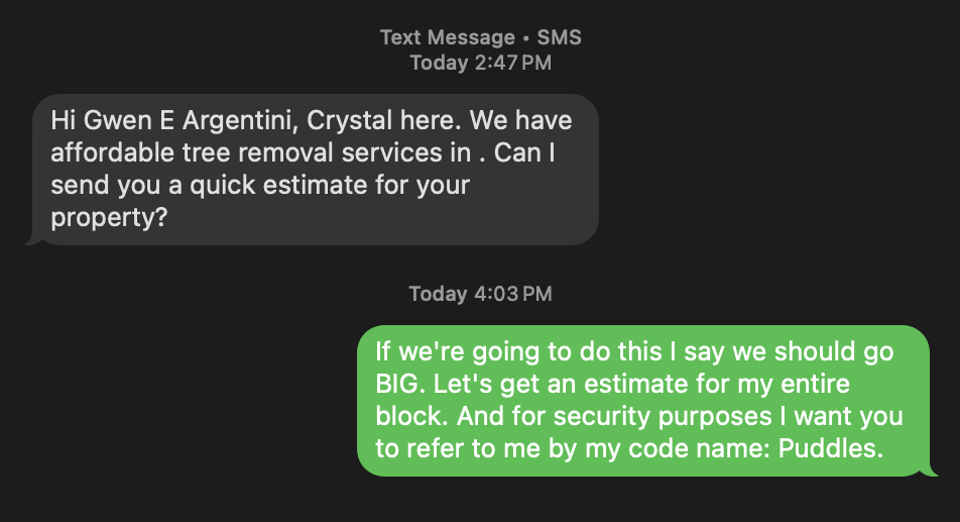
Task: Click the incoming gray message bubble from Crystal
Action: click(315, 170)
